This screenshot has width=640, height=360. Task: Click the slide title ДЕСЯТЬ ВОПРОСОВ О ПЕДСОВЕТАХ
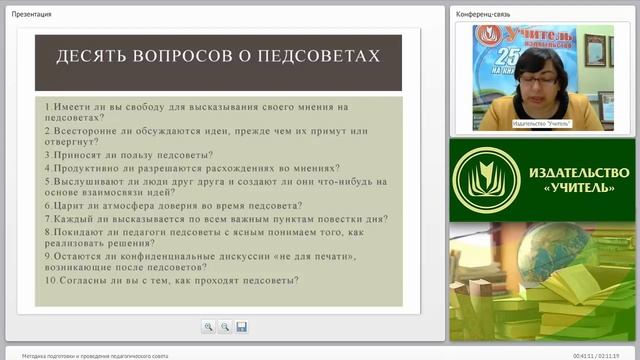[218, 56]
